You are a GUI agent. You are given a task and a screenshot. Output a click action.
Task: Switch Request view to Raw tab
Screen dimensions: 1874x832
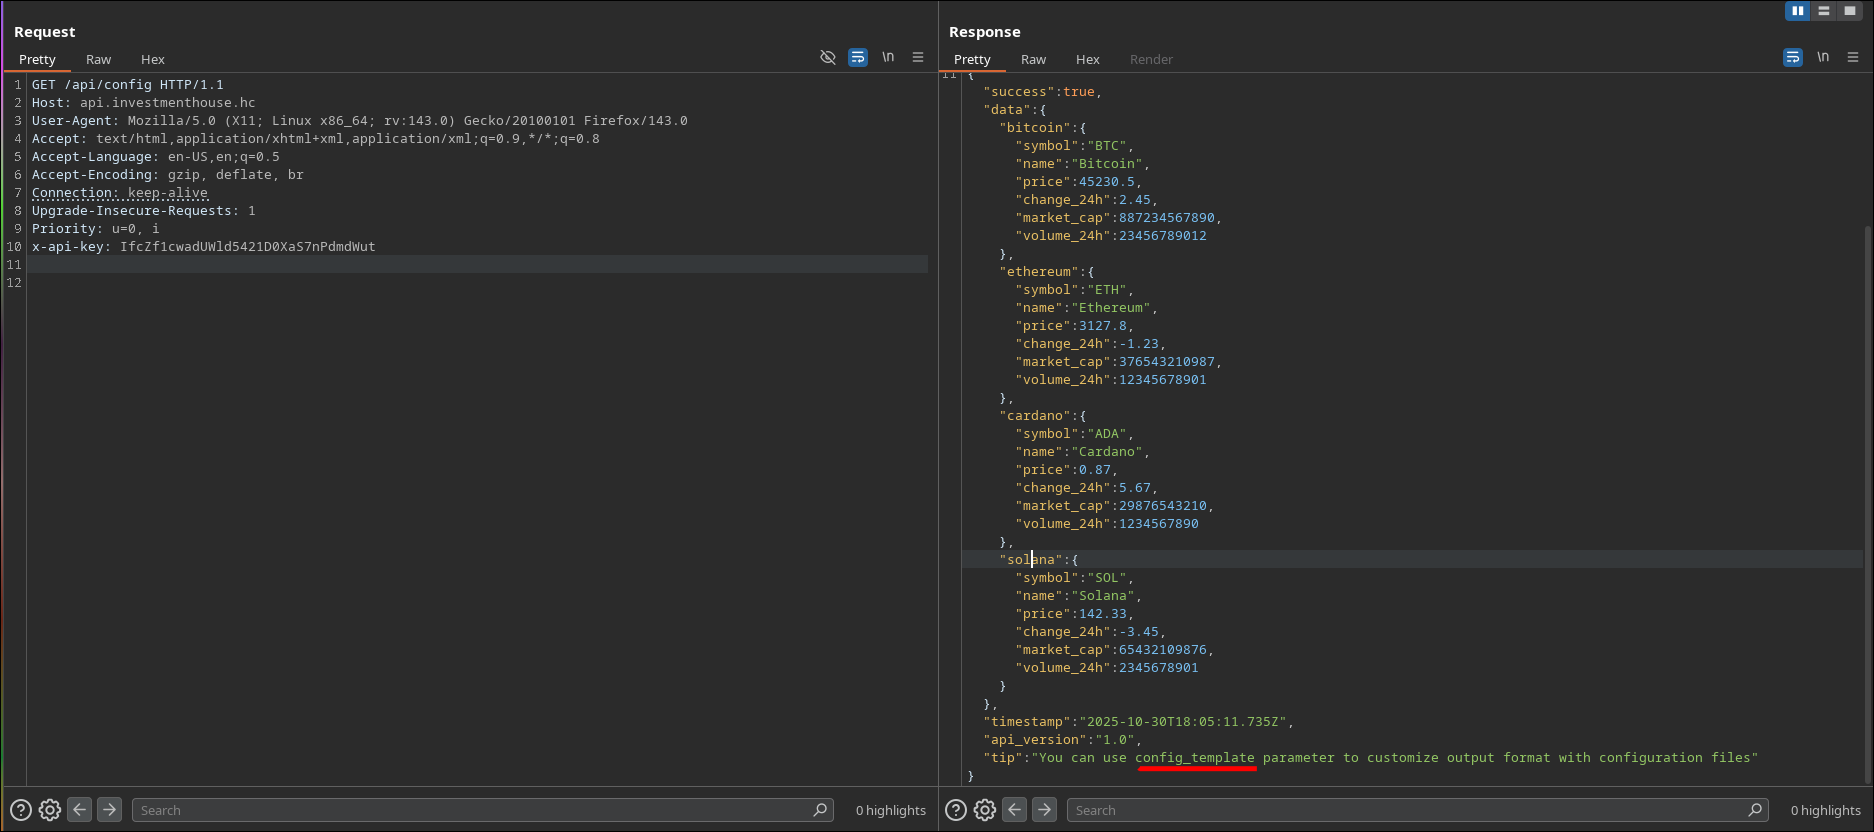98,60
